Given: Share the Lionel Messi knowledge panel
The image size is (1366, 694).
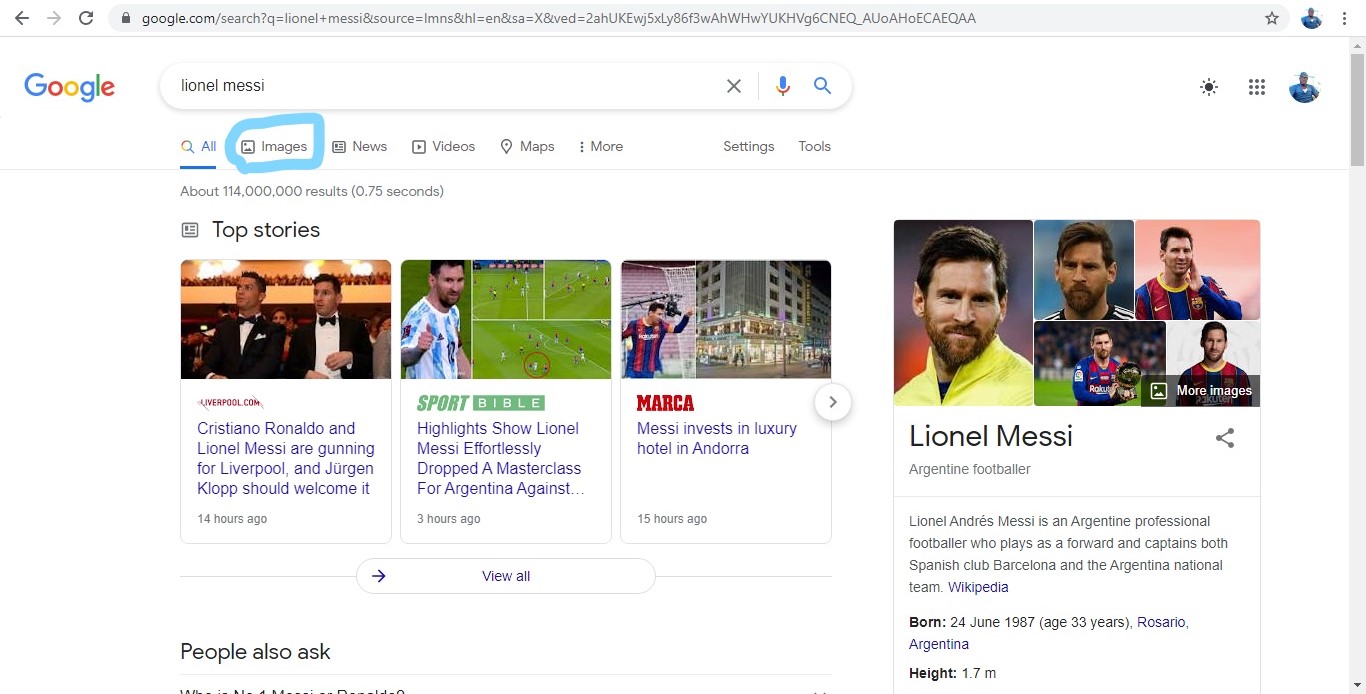Looking at the screenshot, I should [1225, 438].
